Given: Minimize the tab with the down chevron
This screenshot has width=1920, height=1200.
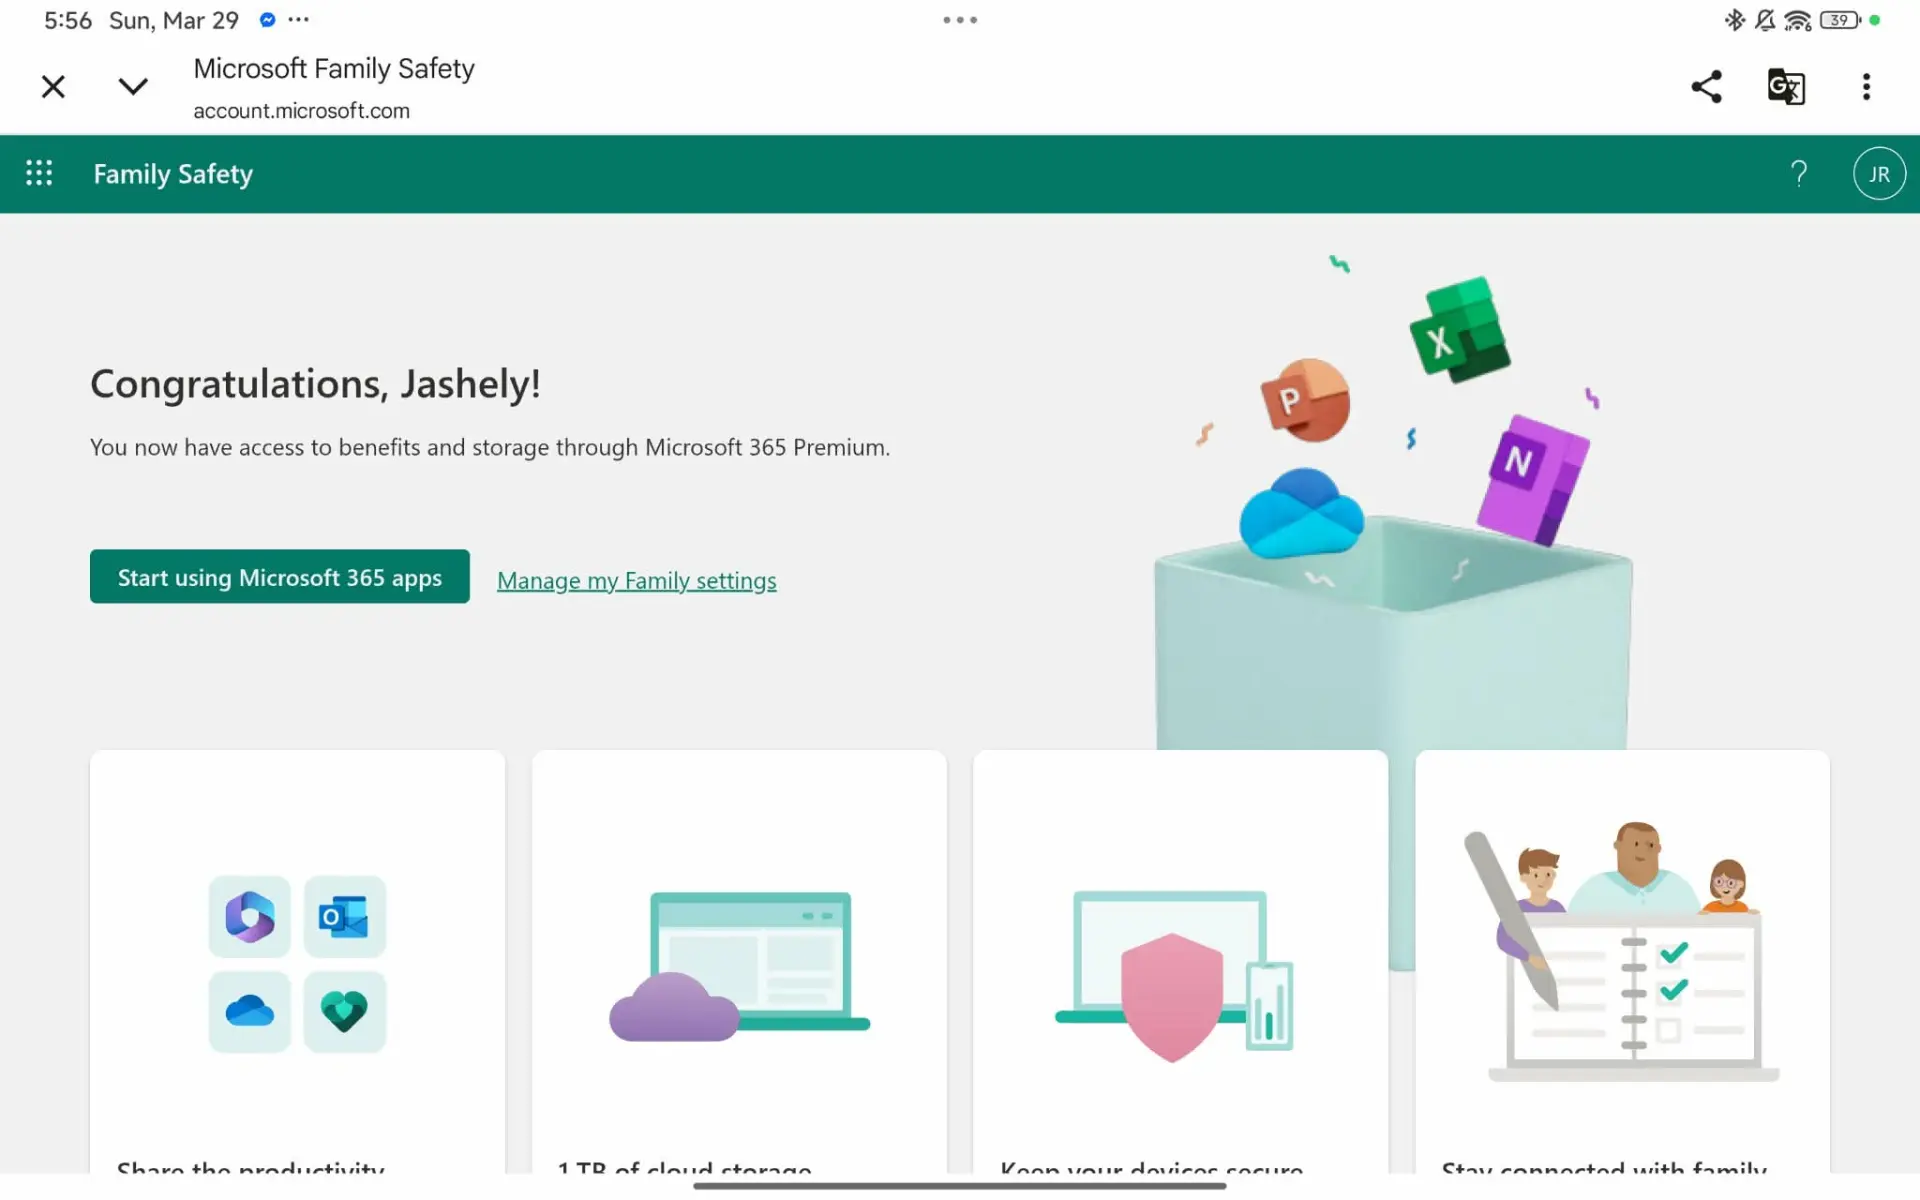Looking at the screenshot, I should [x=133, y=87].
